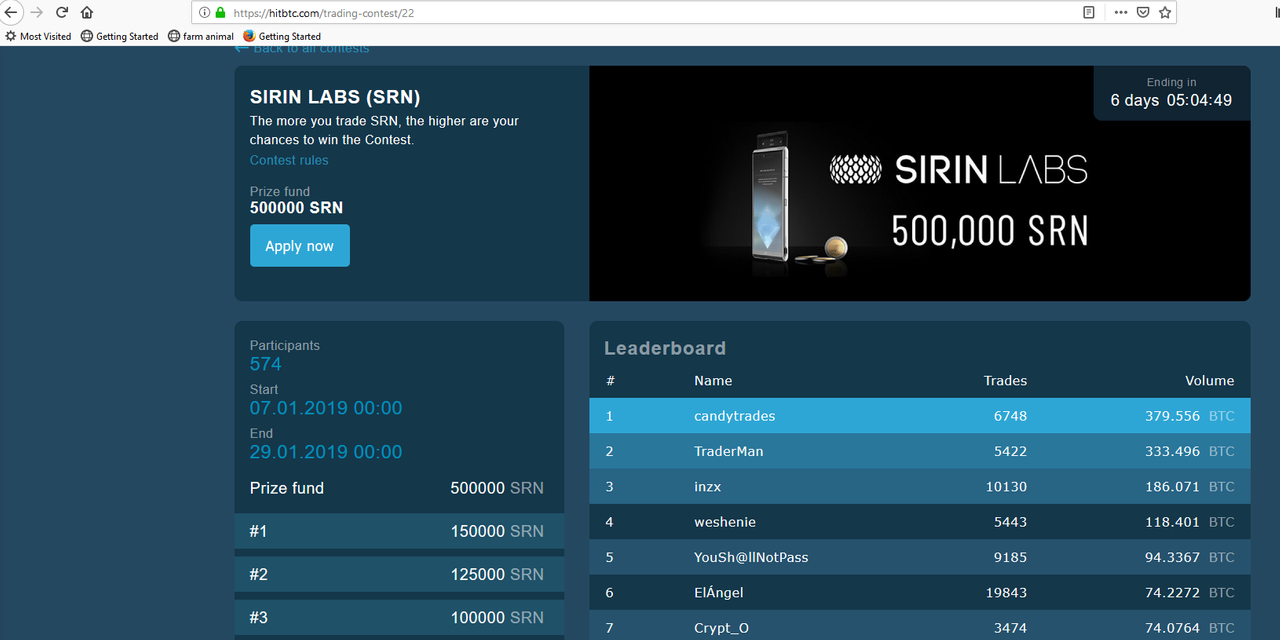Screen dimensions: 1280x640
Task: Click end date 29.01.2019 00:00
Action: [326, 452]
